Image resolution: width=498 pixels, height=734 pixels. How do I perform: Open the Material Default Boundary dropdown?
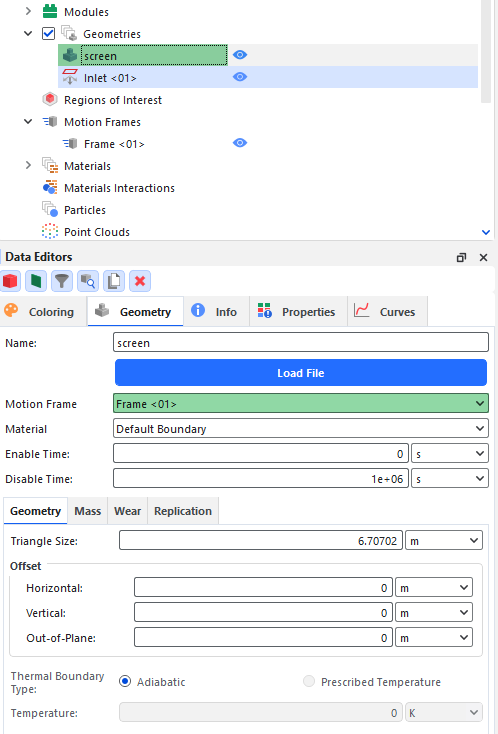(x=301, y=429)
